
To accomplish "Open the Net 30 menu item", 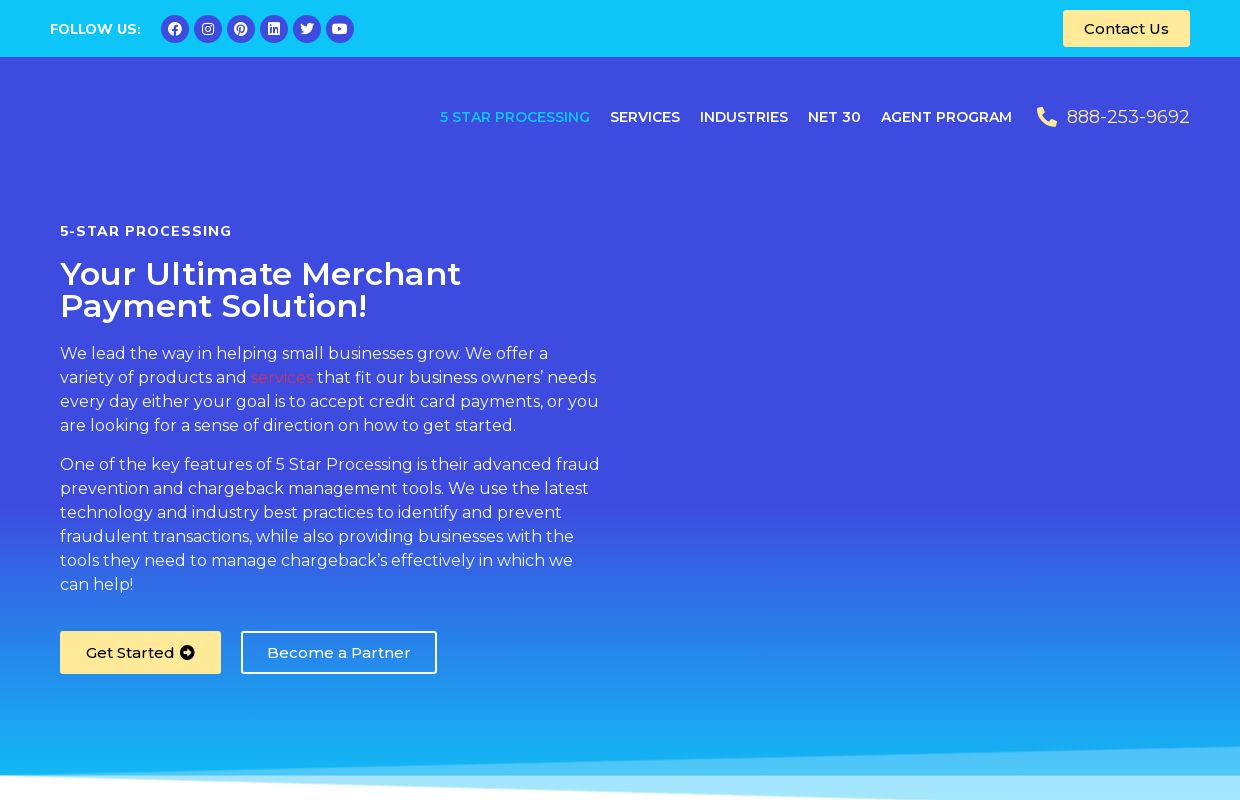I will tap(834, 117).
